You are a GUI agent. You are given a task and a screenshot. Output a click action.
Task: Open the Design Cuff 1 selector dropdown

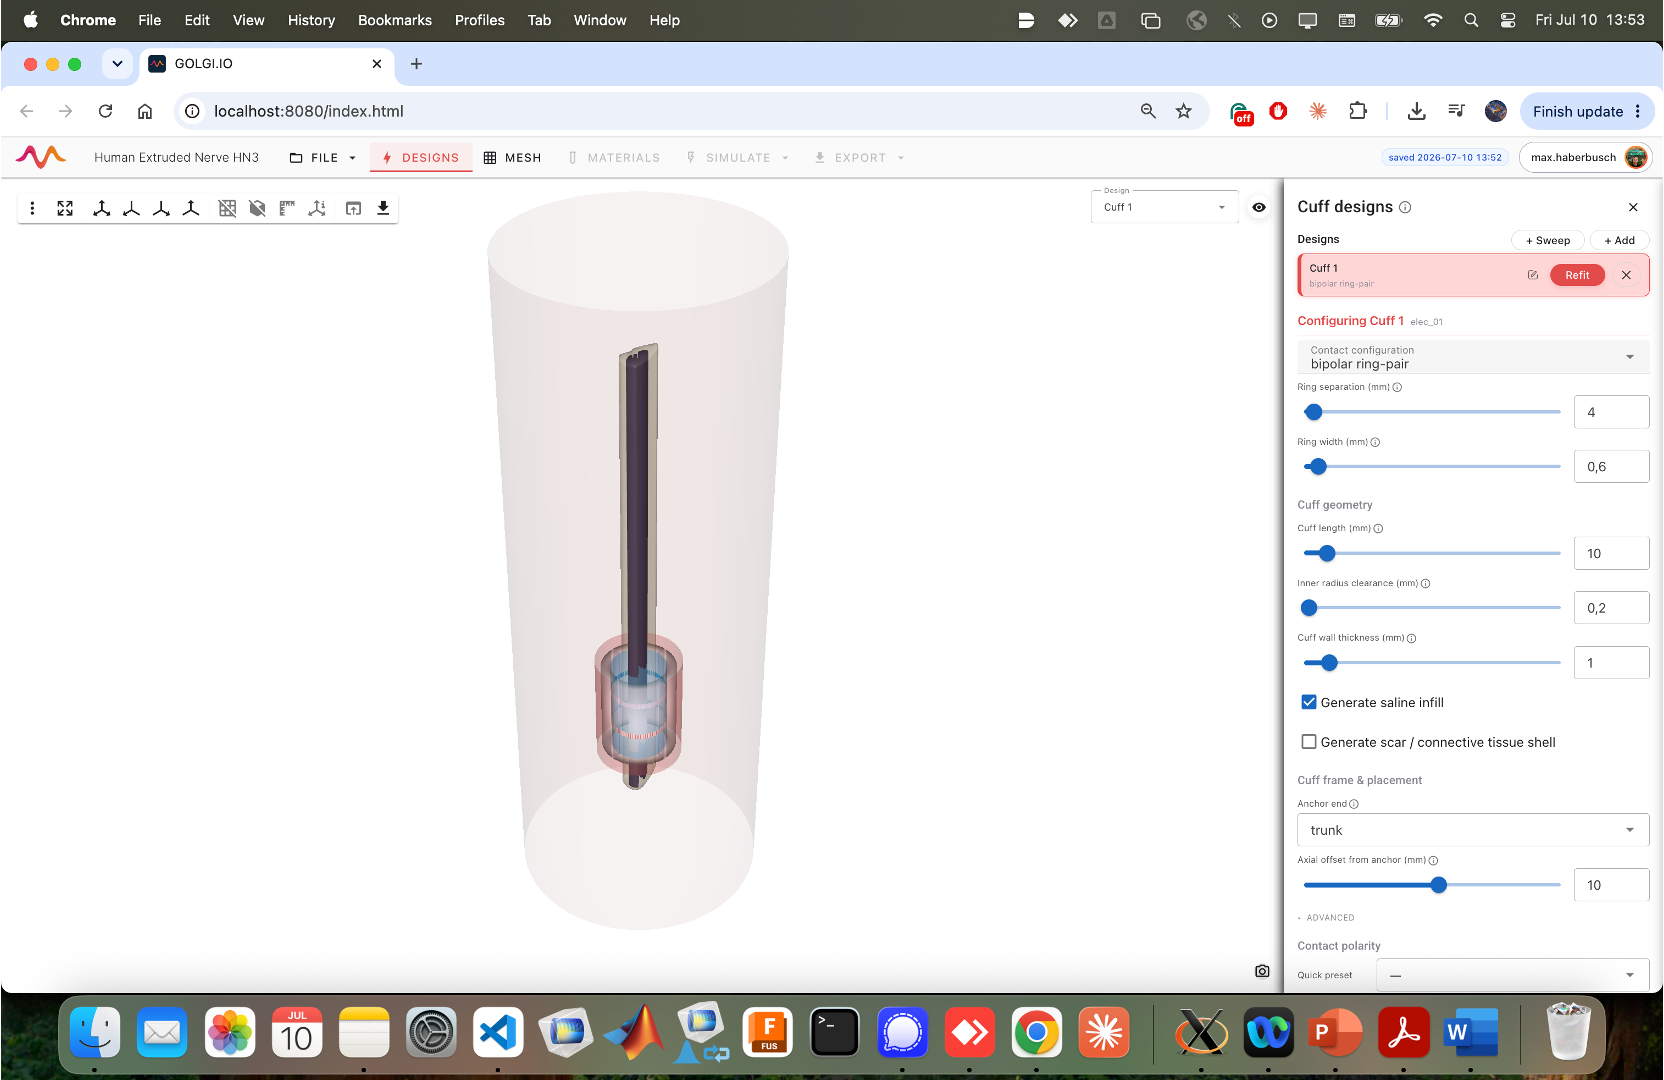point(1165,207)
